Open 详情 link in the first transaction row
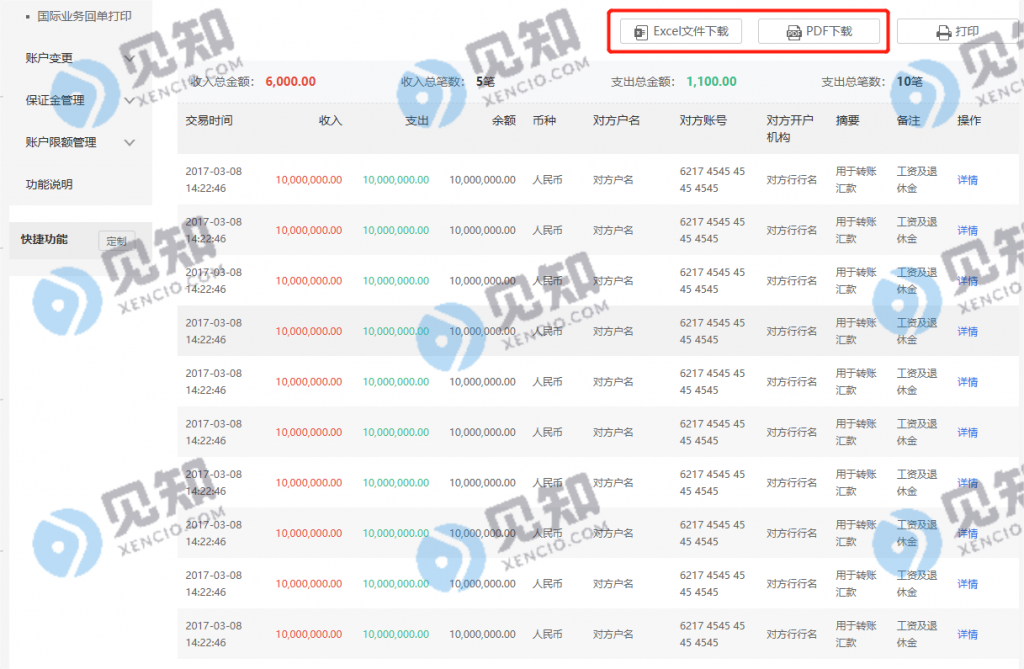Viewport: 1024px width, 669px height. (x=967, y=180)
